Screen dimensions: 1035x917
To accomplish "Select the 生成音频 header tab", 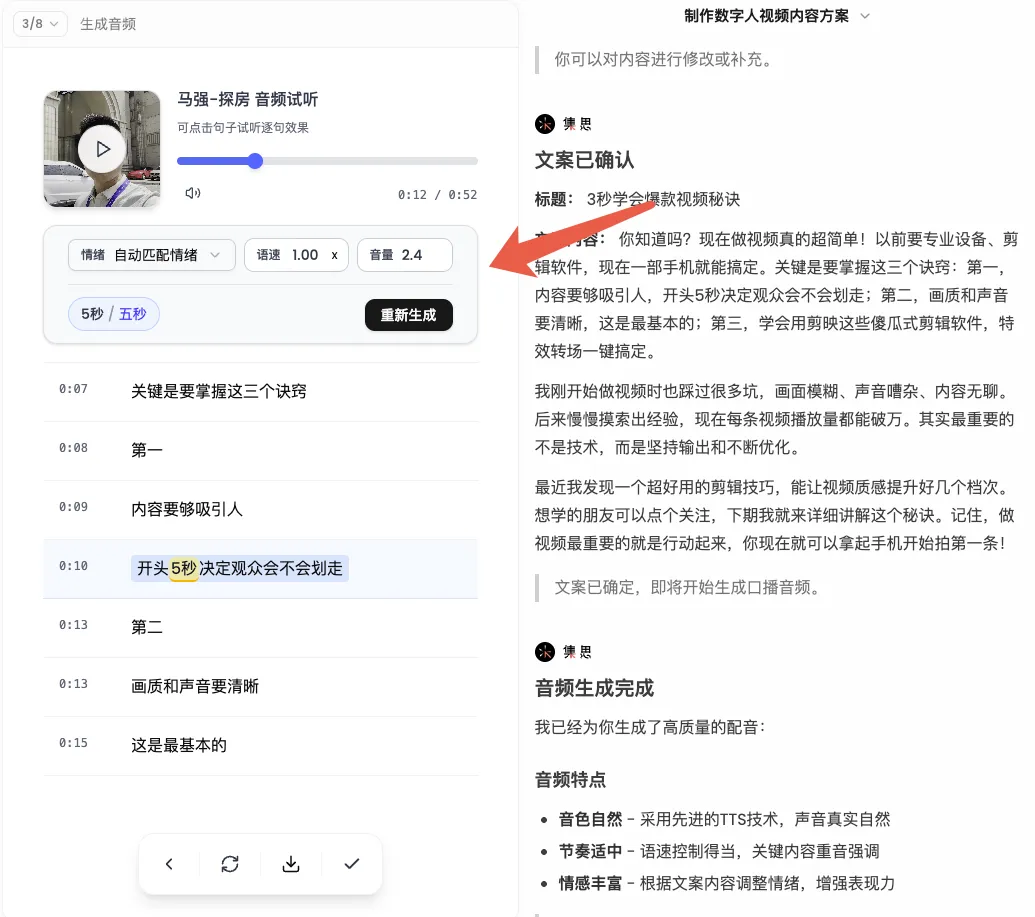I will [110, 23].
